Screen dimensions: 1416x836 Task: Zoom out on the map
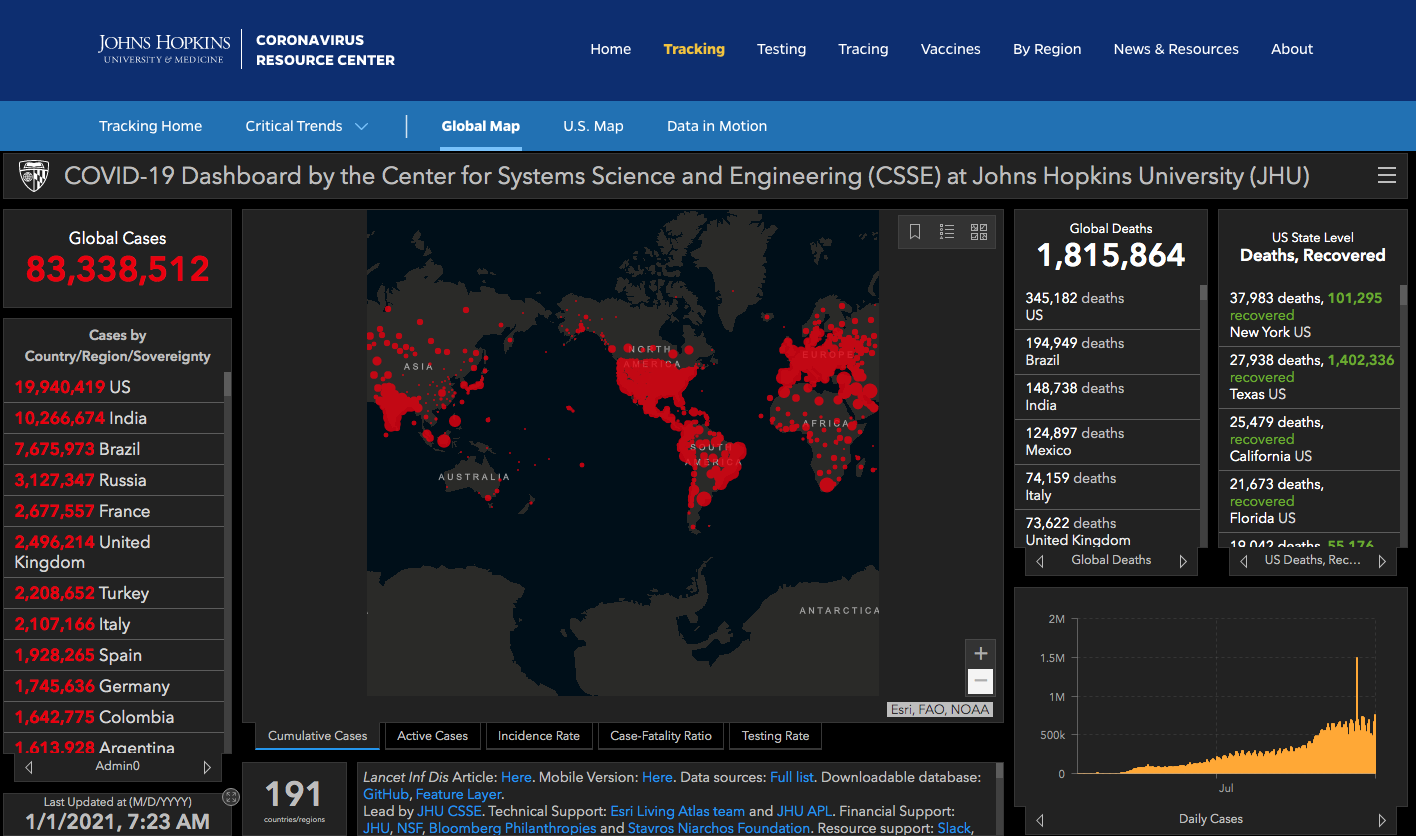pos(981,682)
